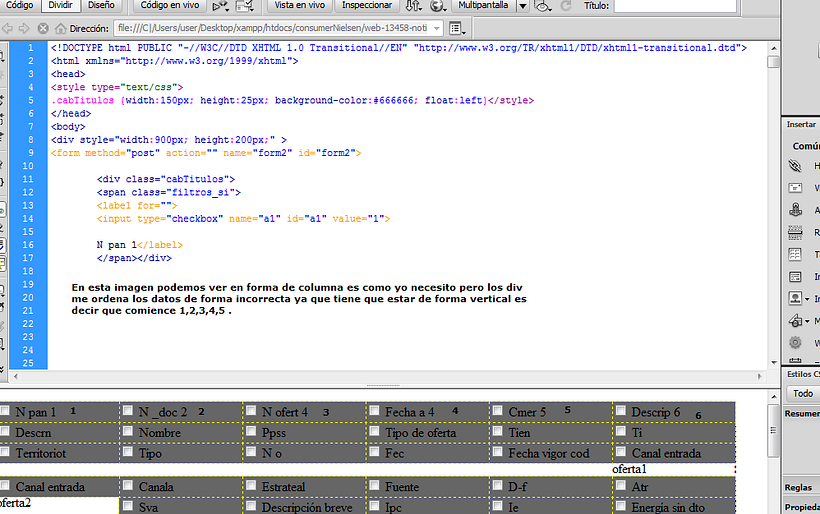
Task: Click the Reglas section header
Action: pos(798,487)
